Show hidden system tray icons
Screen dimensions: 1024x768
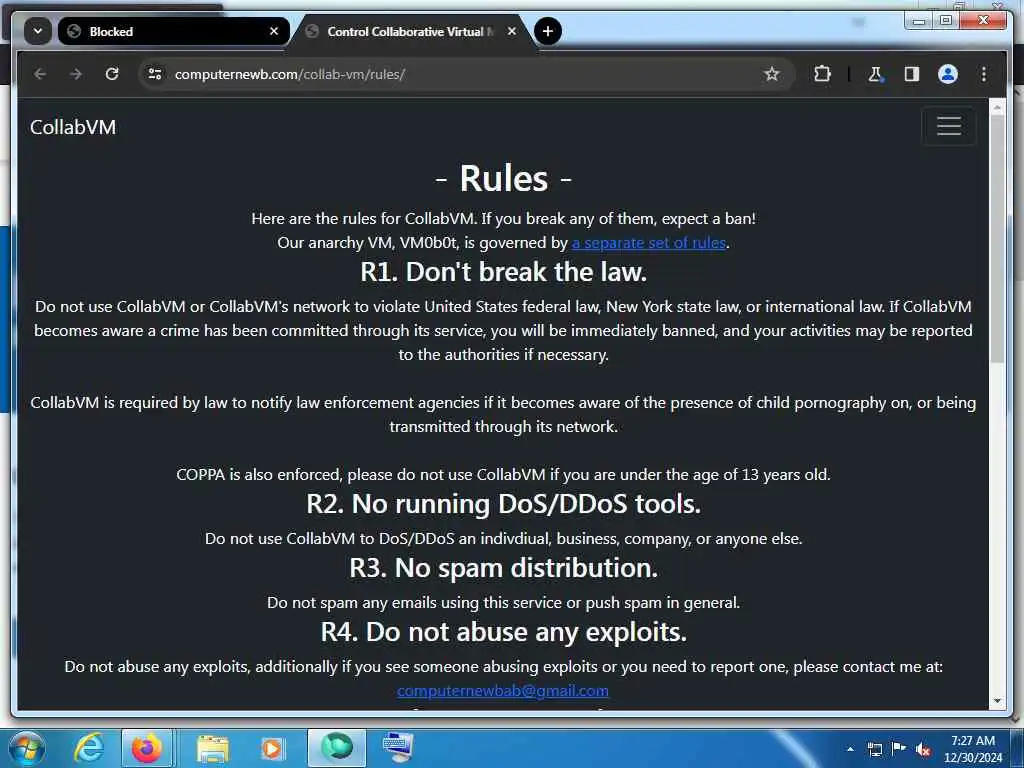(x=850, y=749)
